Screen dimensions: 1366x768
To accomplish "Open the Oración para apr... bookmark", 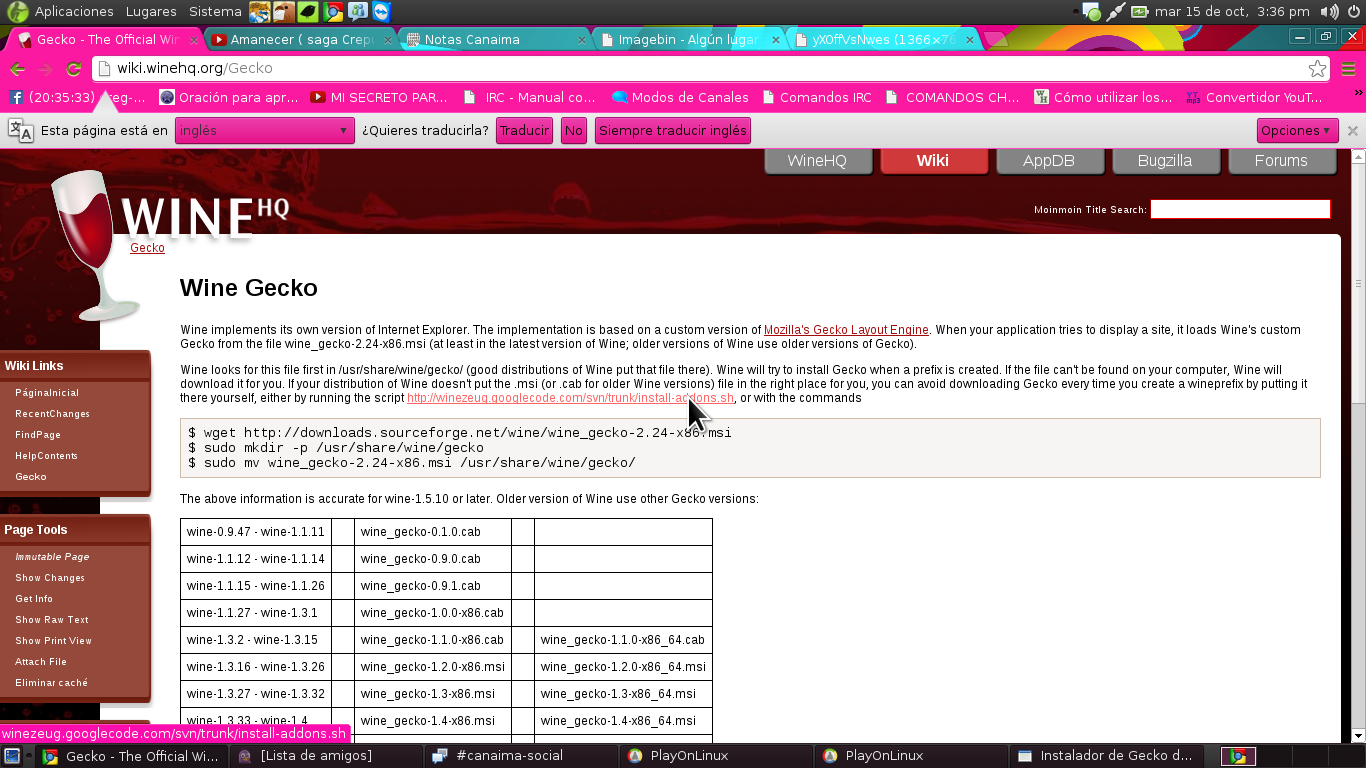I will pos(229,97).
